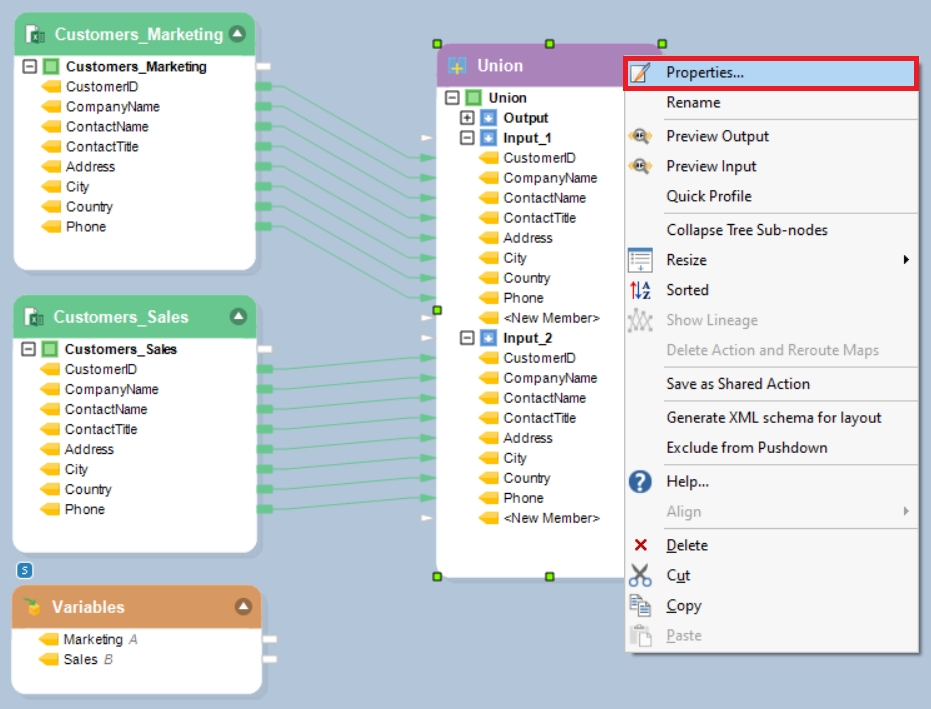Select the Marketing variable

coord(93,640)
